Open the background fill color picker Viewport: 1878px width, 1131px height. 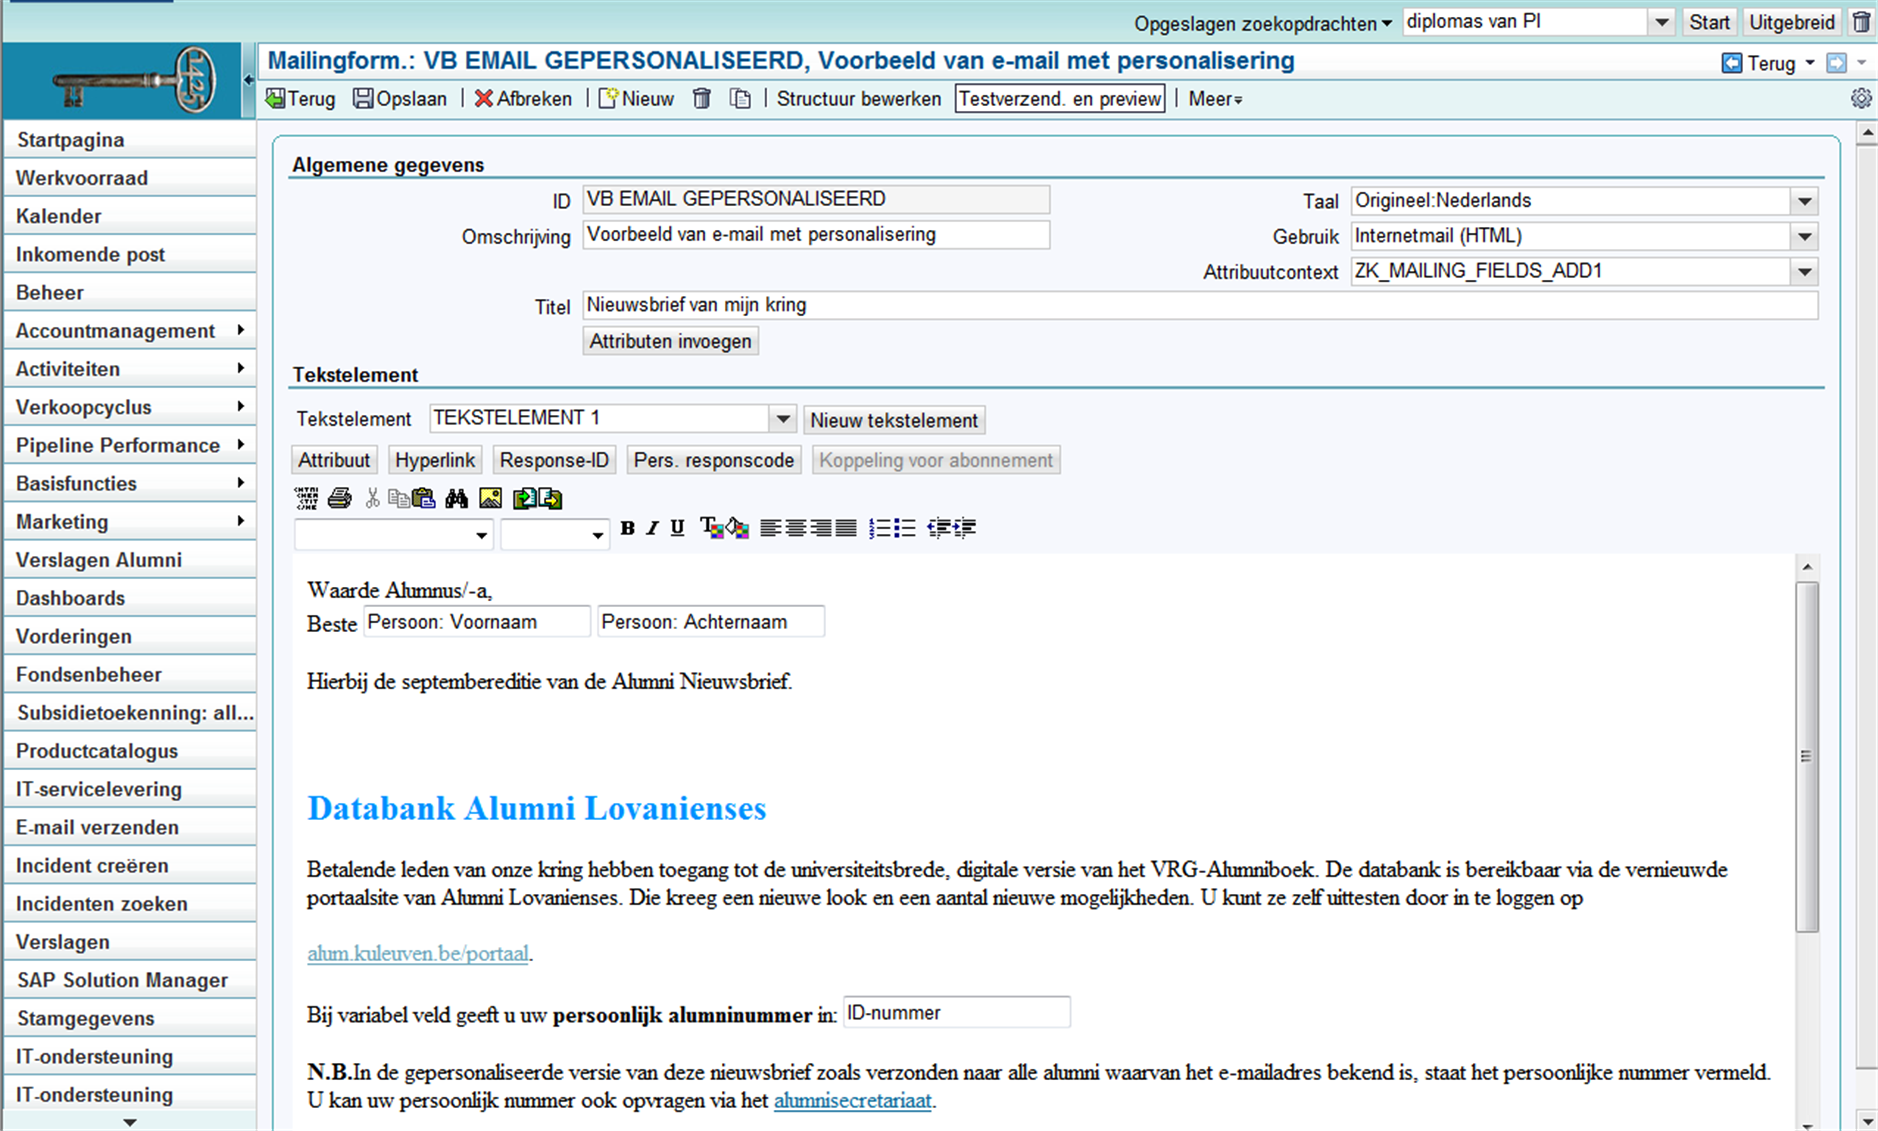click(737, 528)
